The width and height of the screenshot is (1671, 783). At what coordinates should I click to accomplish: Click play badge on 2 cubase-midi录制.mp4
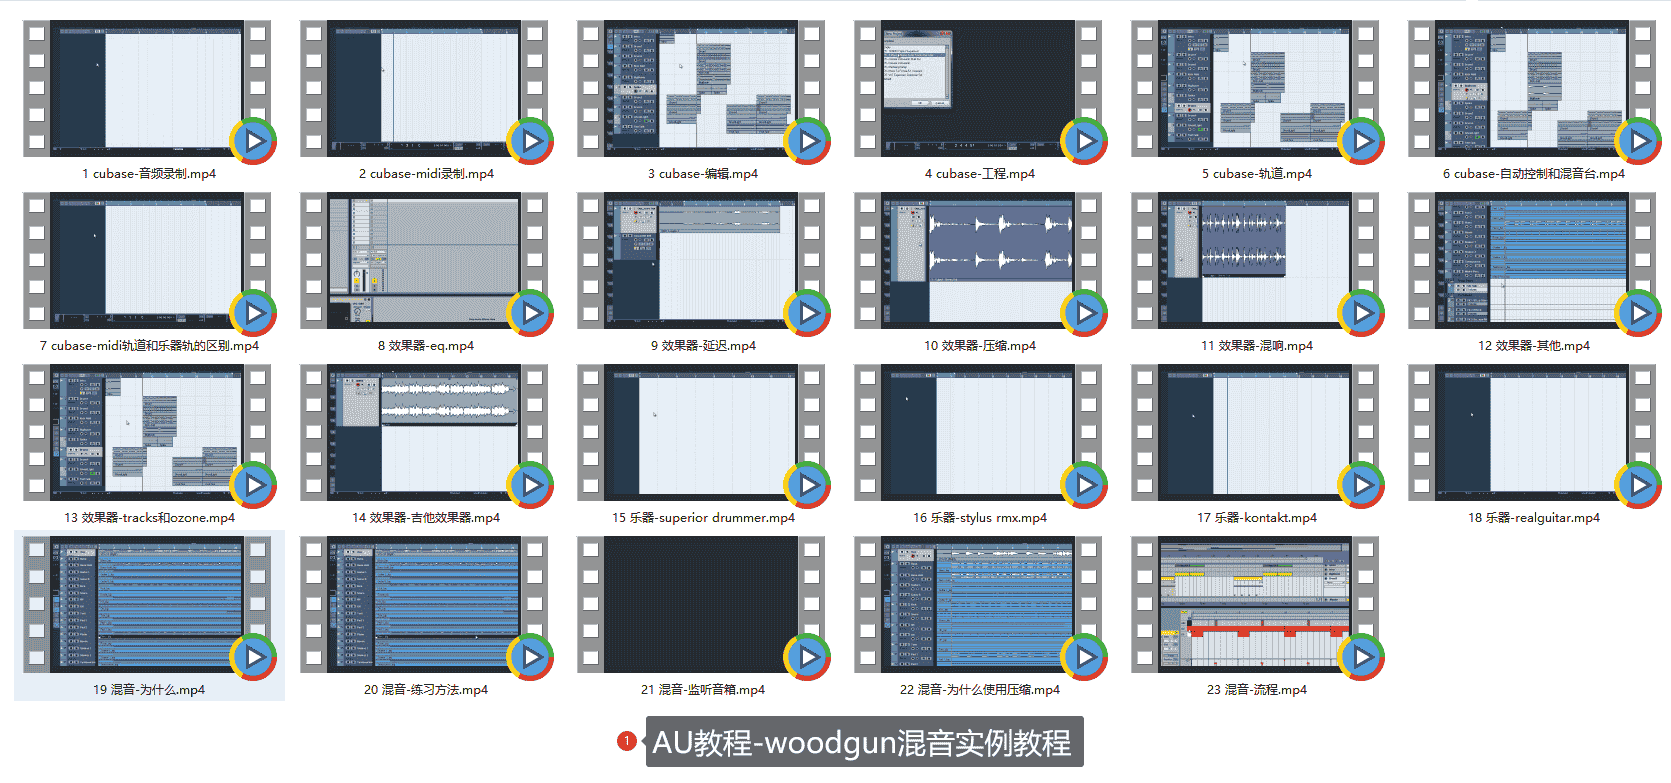531,141
